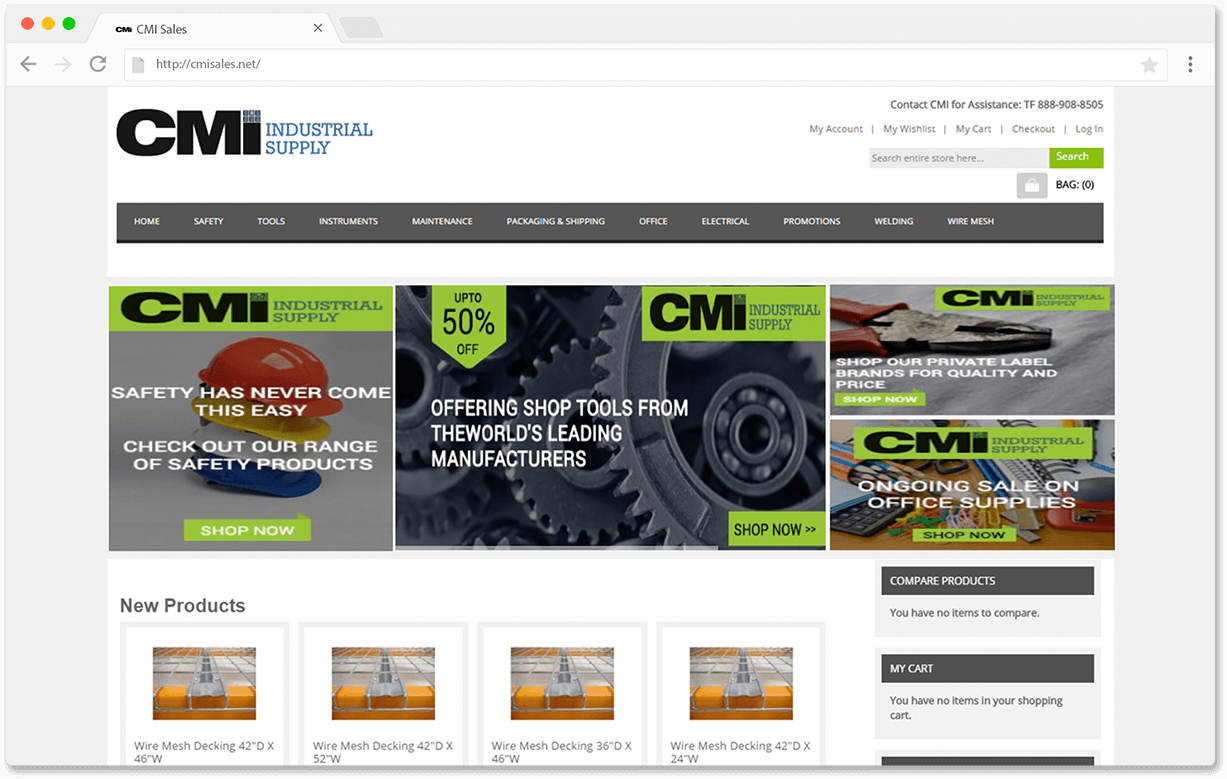Open thumbnail of Wire Mesh Decking 42"D X 46"W
Screen dimensions: 1227x779
[204, 683]
